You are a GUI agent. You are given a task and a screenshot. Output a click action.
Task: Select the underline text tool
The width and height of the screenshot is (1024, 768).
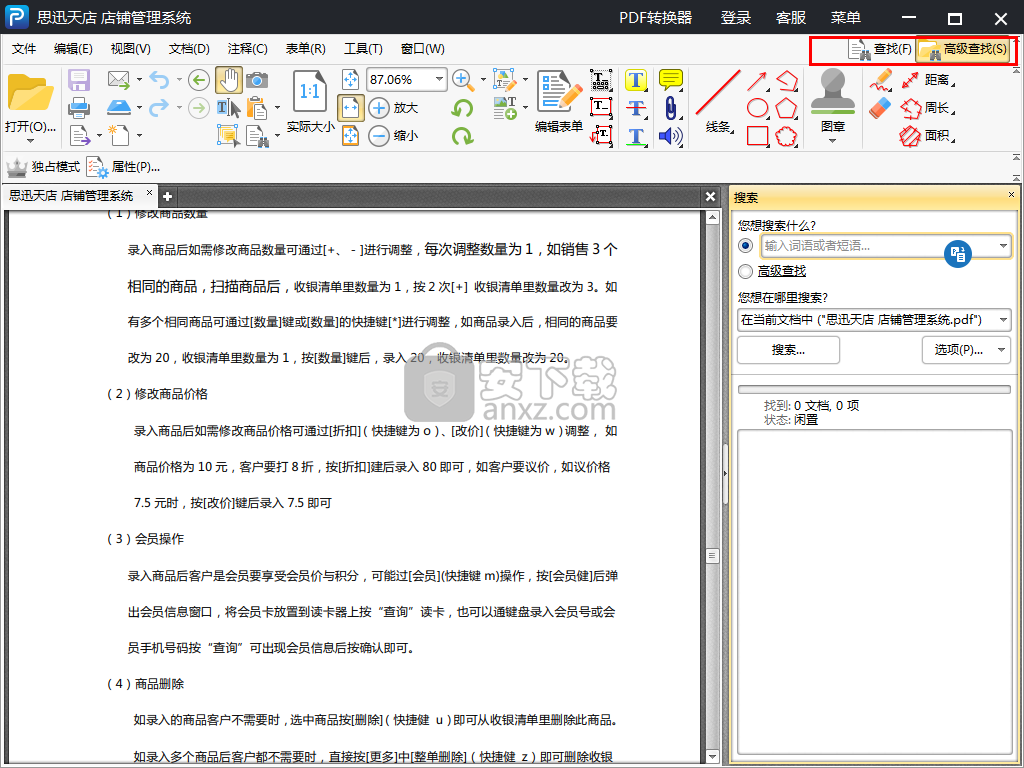(x=635, y=136)
